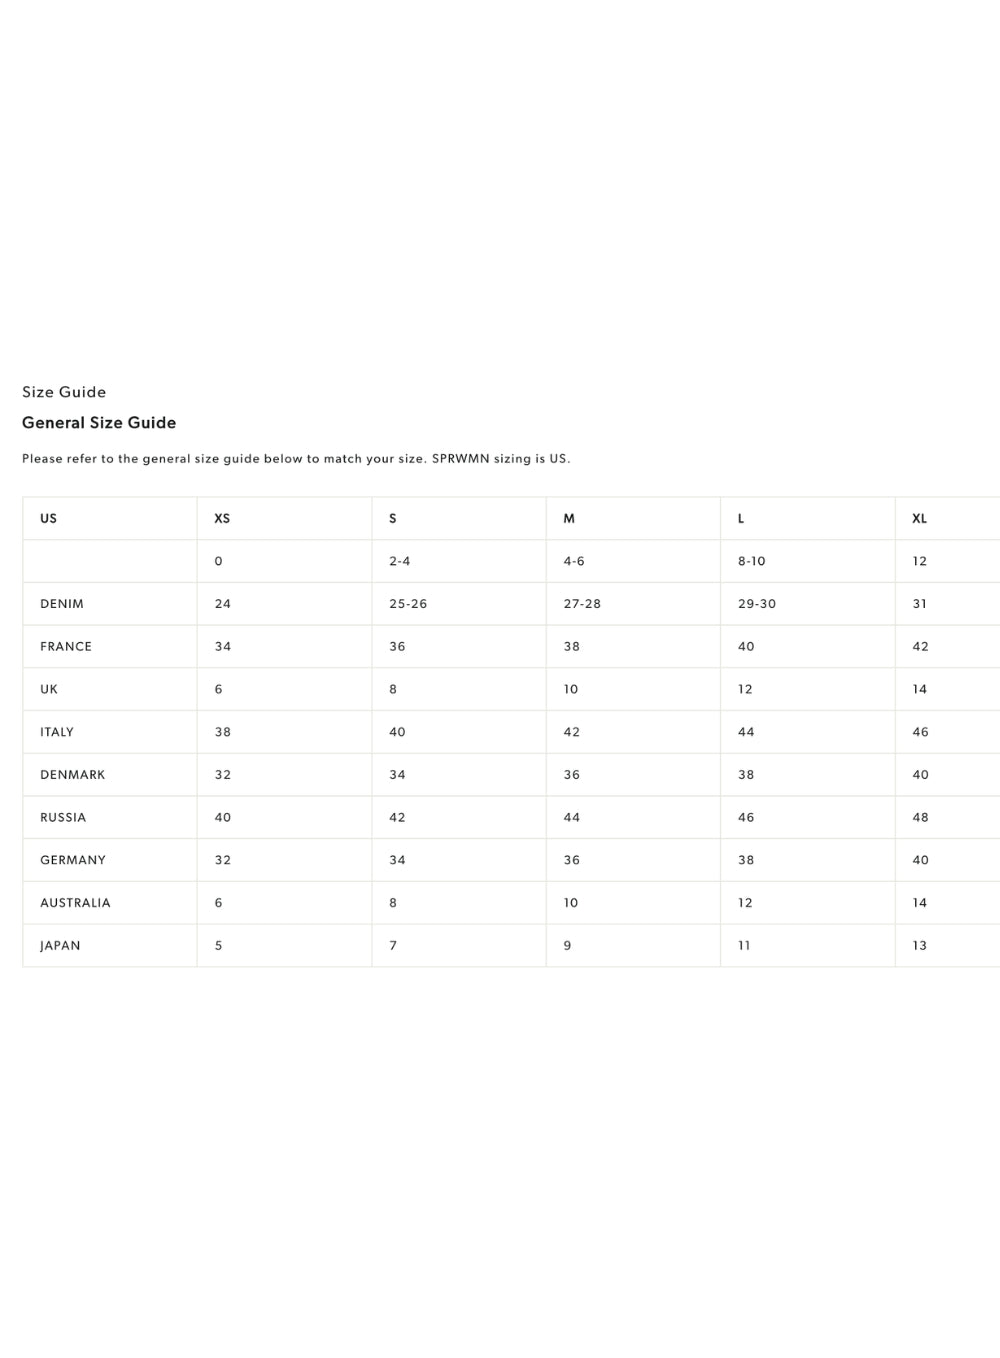Click the 8-10 US size cell

pos(752,561)
